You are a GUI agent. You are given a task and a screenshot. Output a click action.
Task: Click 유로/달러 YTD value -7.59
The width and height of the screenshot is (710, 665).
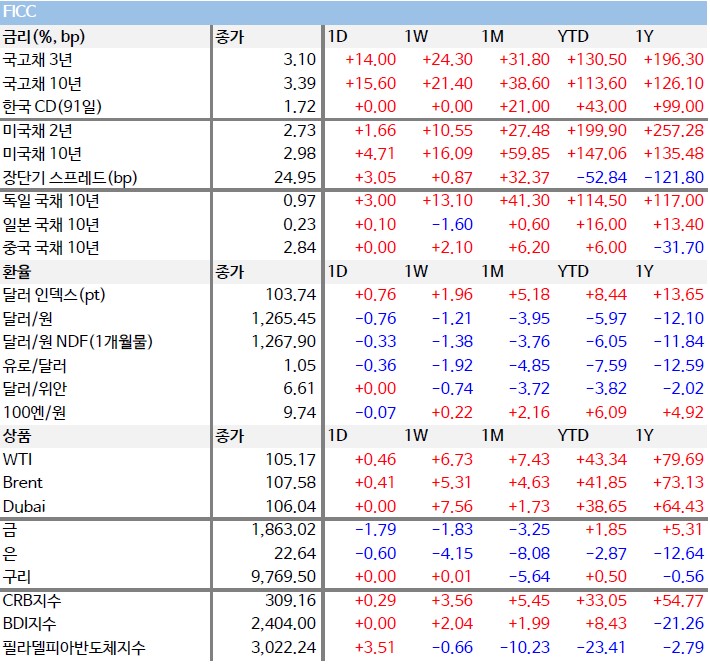(606, 365)
